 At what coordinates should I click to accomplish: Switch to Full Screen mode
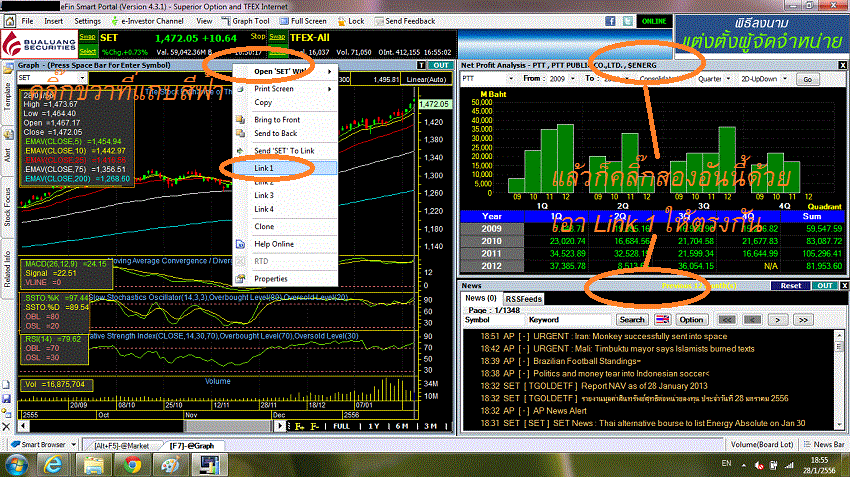point(303,21)
